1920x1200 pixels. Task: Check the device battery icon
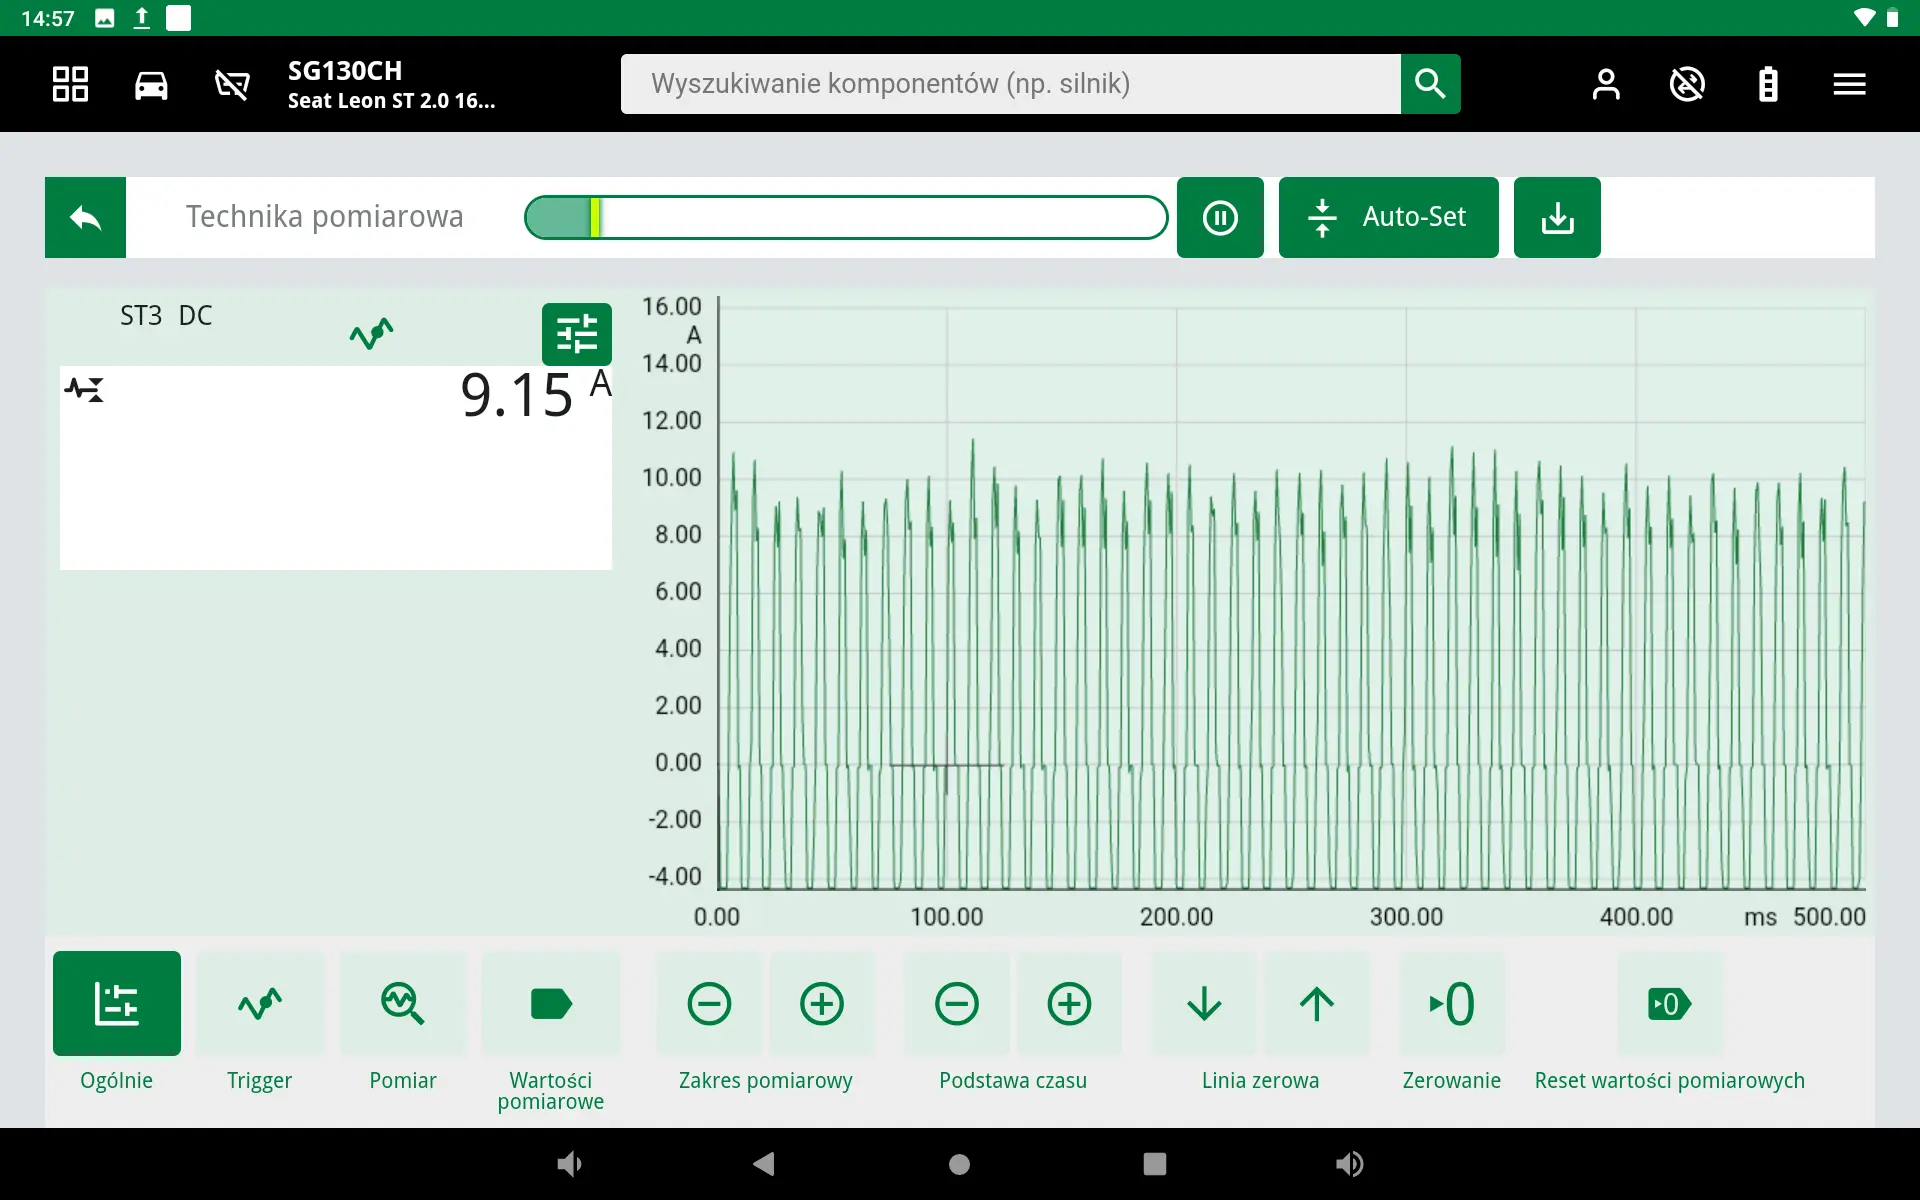coord(1768,85)
